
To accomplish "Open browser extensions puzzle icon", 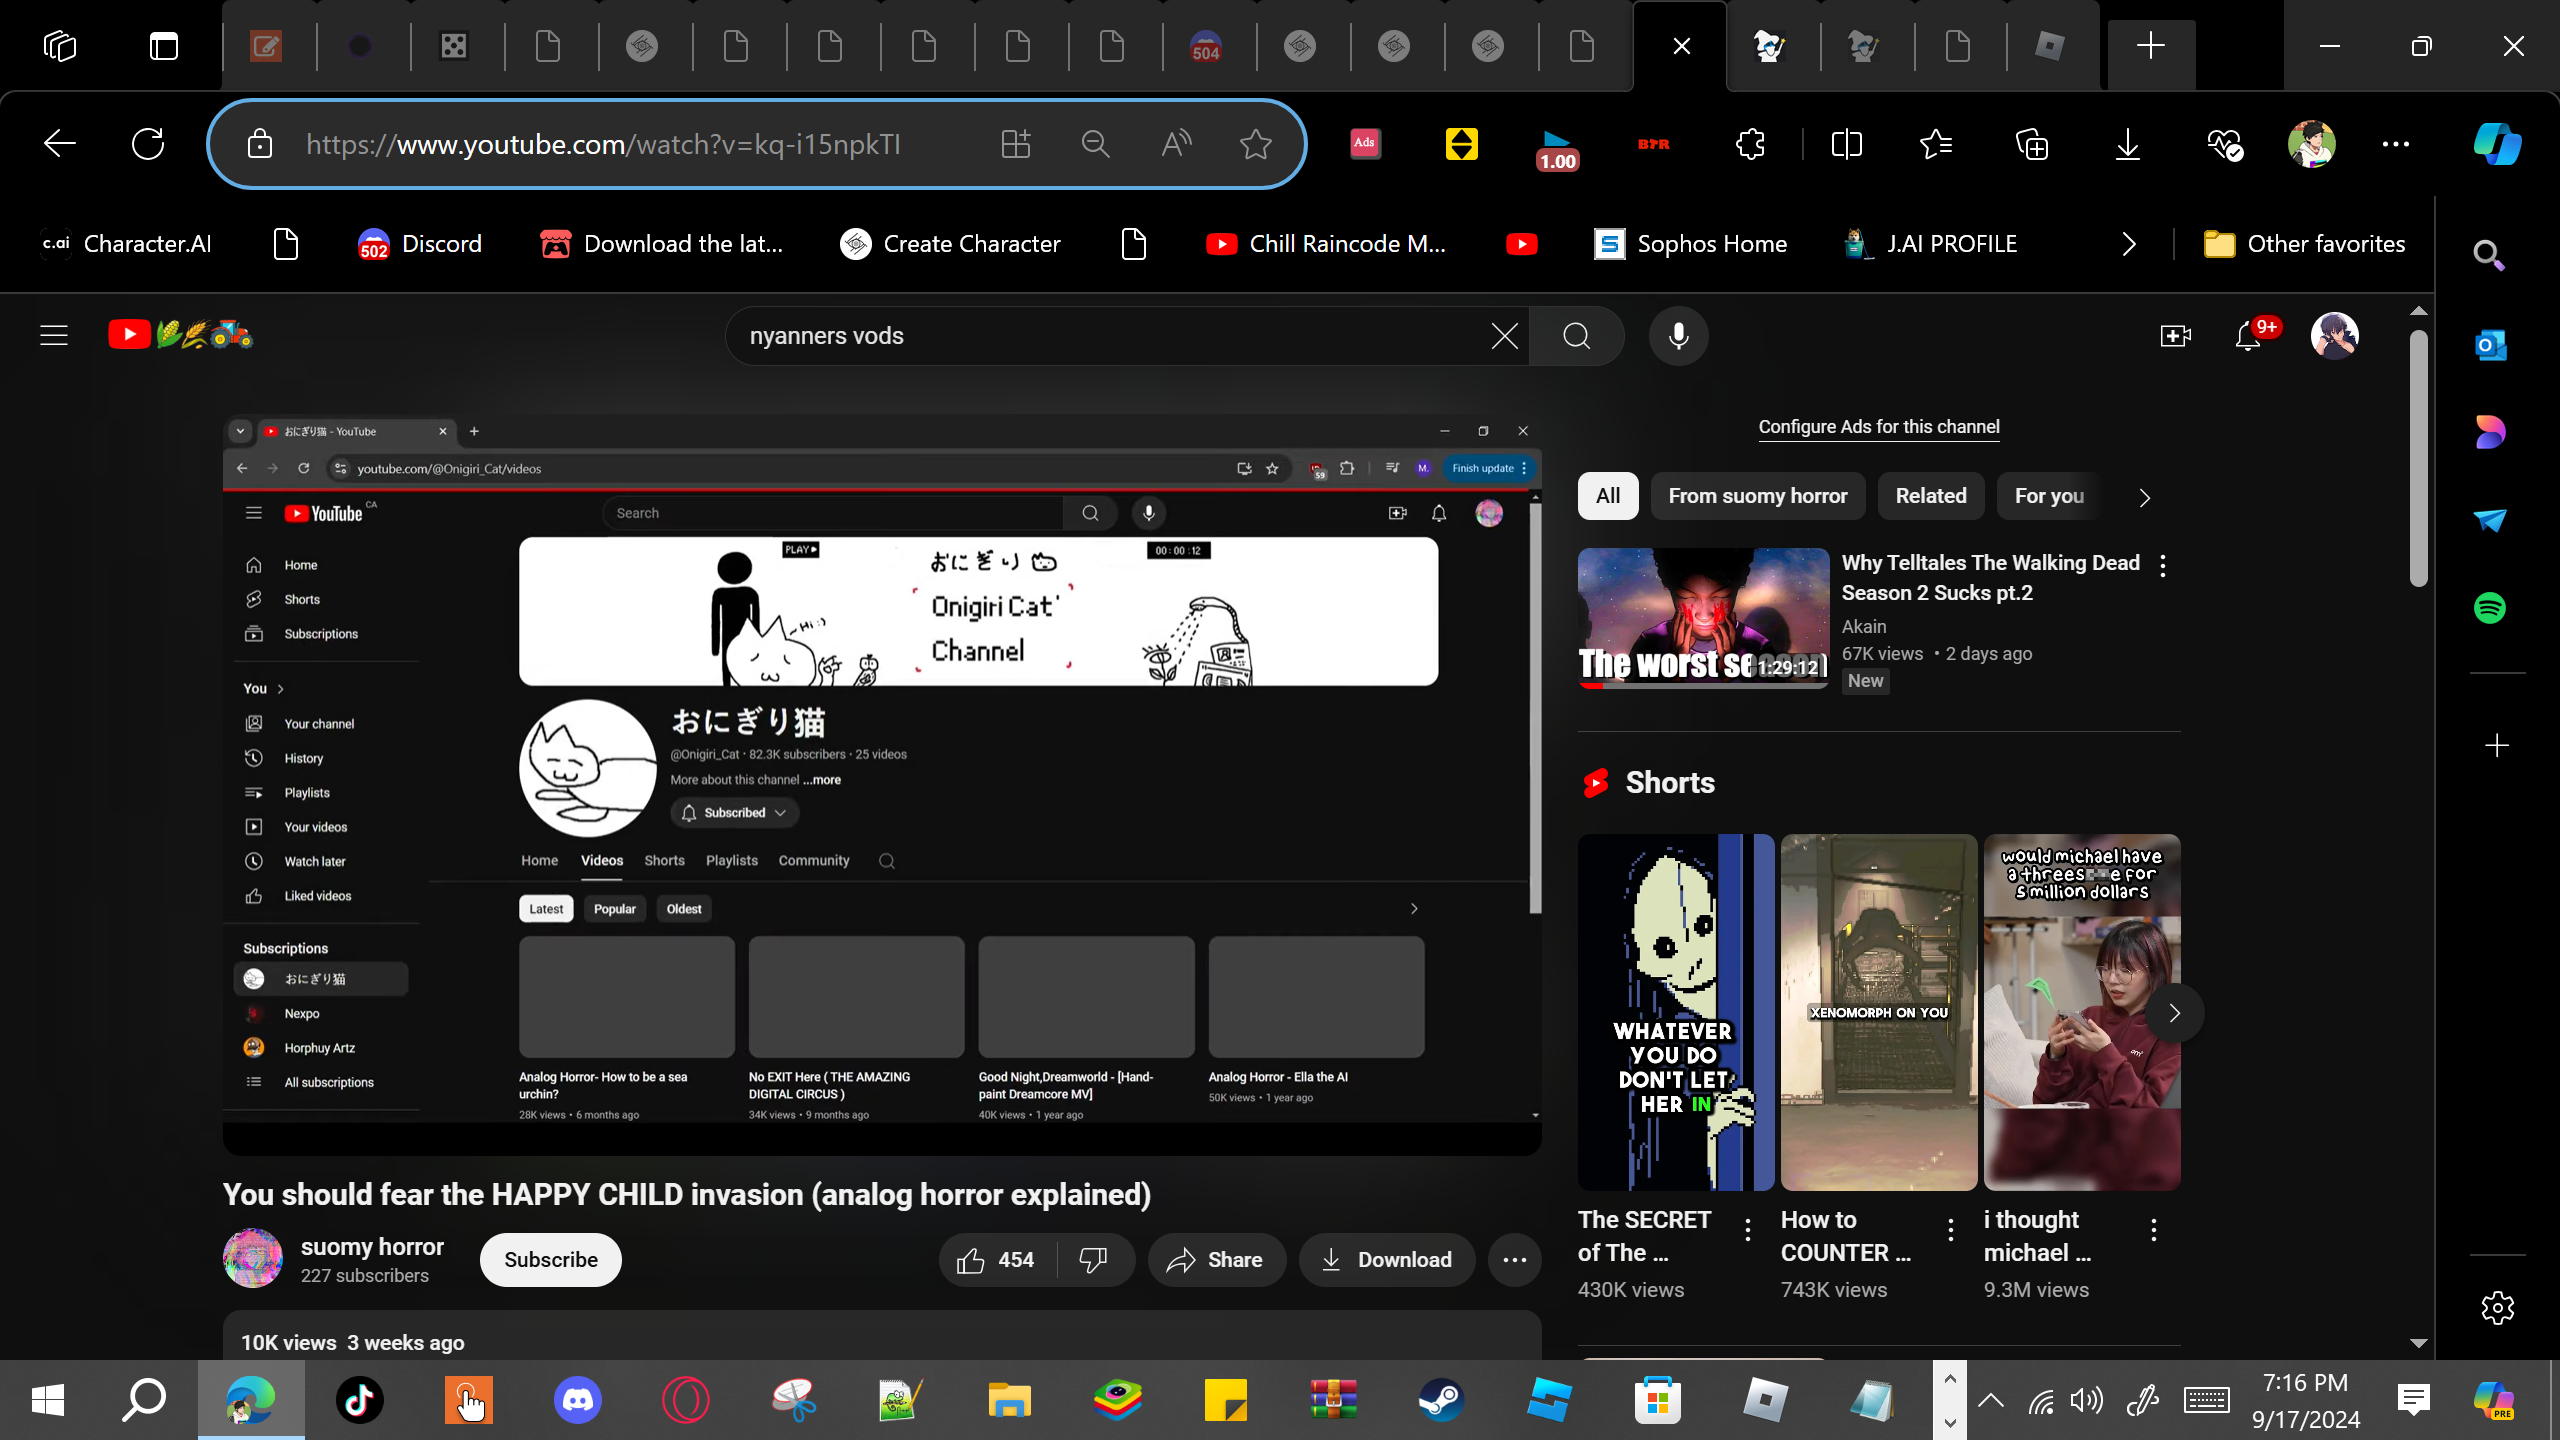I will 1750,144.
